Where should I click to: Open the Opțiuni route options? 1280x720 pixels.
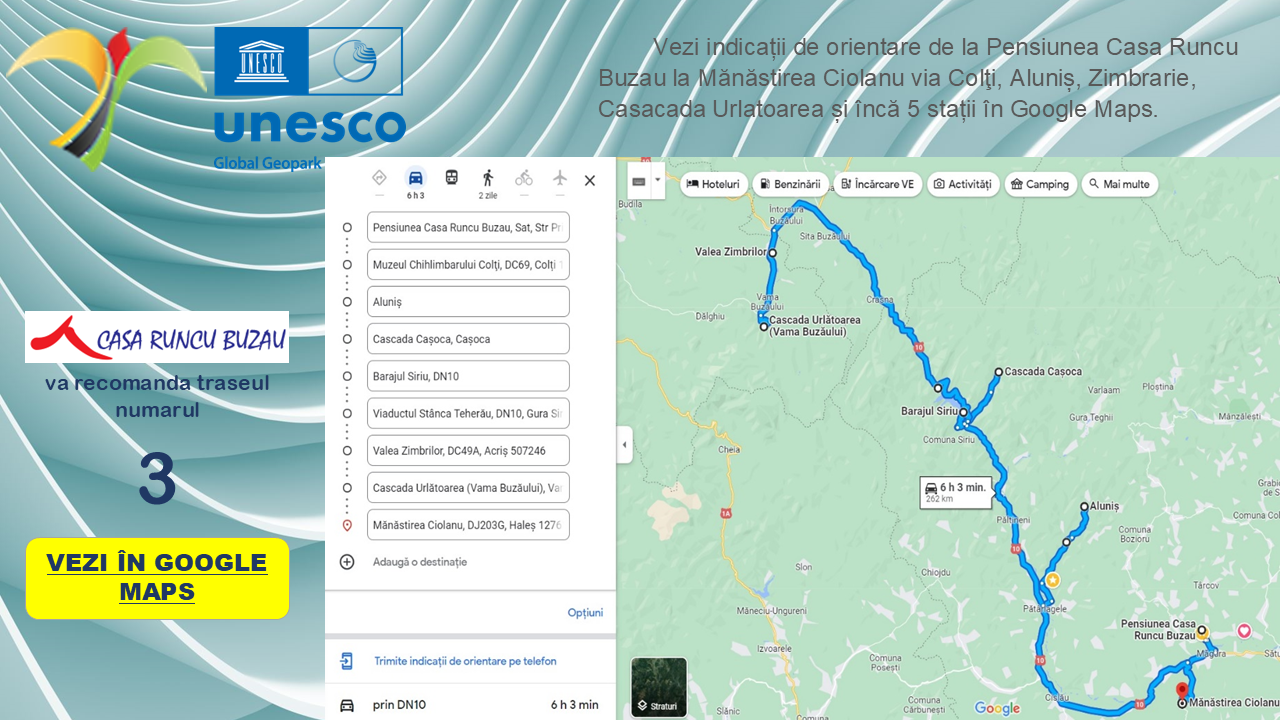click(x=585, y=613)
